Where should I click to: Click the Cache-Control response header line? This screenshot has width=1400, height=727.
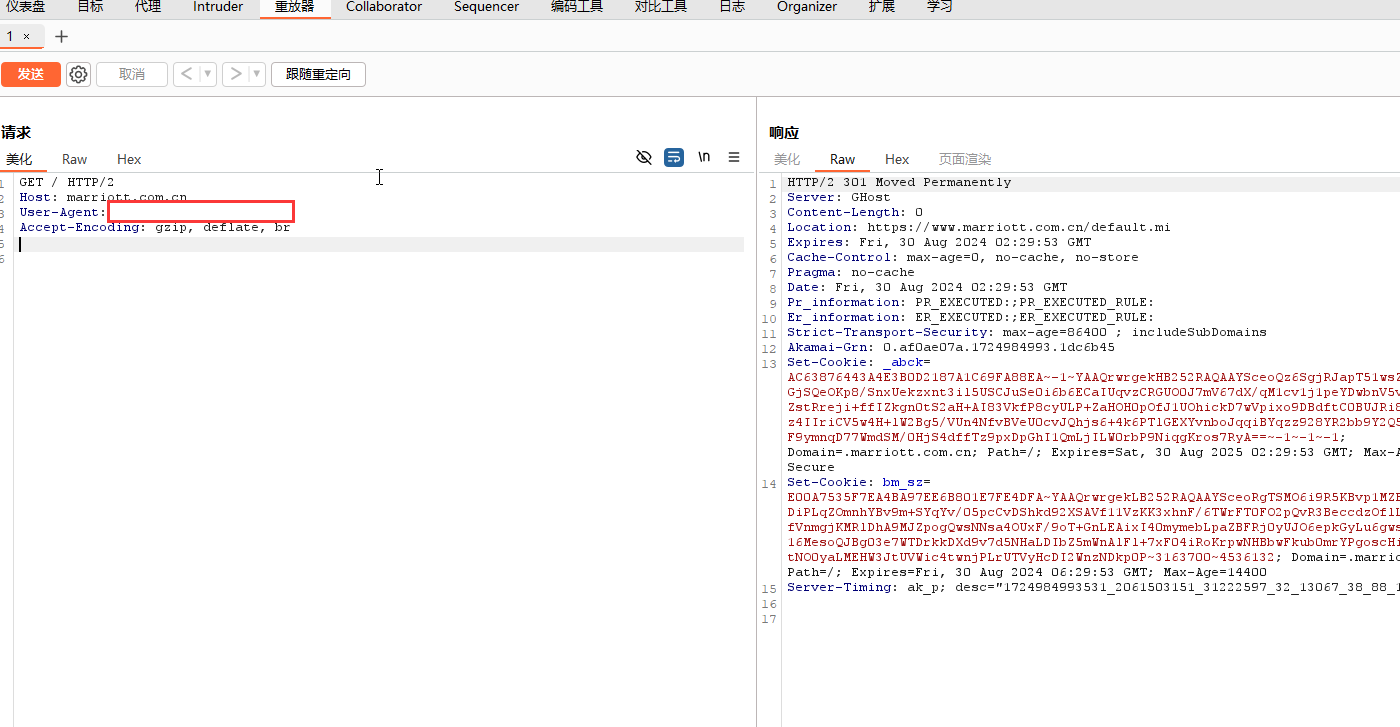pos(963,257)
